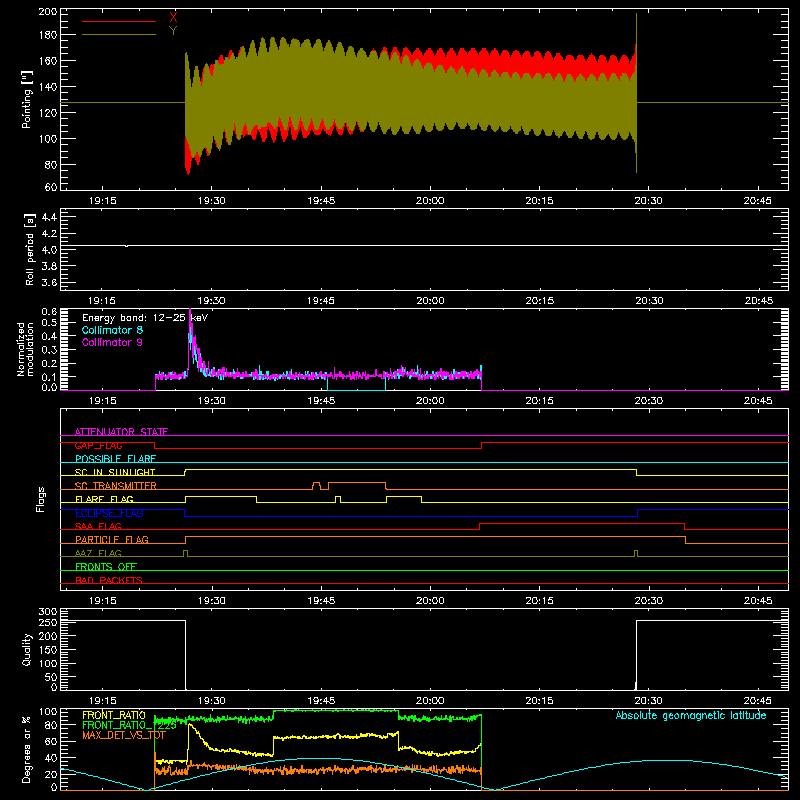
Task: Click the 4.4 tick on Roll period axis
Action: [49, 217]
